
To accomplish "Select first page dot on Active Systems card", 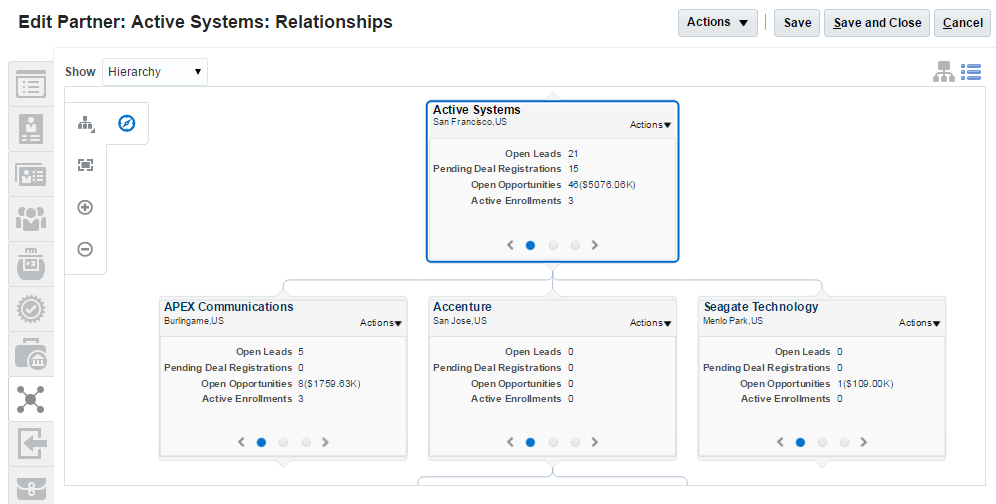I will pyautogui.click(x=530, y=245).
